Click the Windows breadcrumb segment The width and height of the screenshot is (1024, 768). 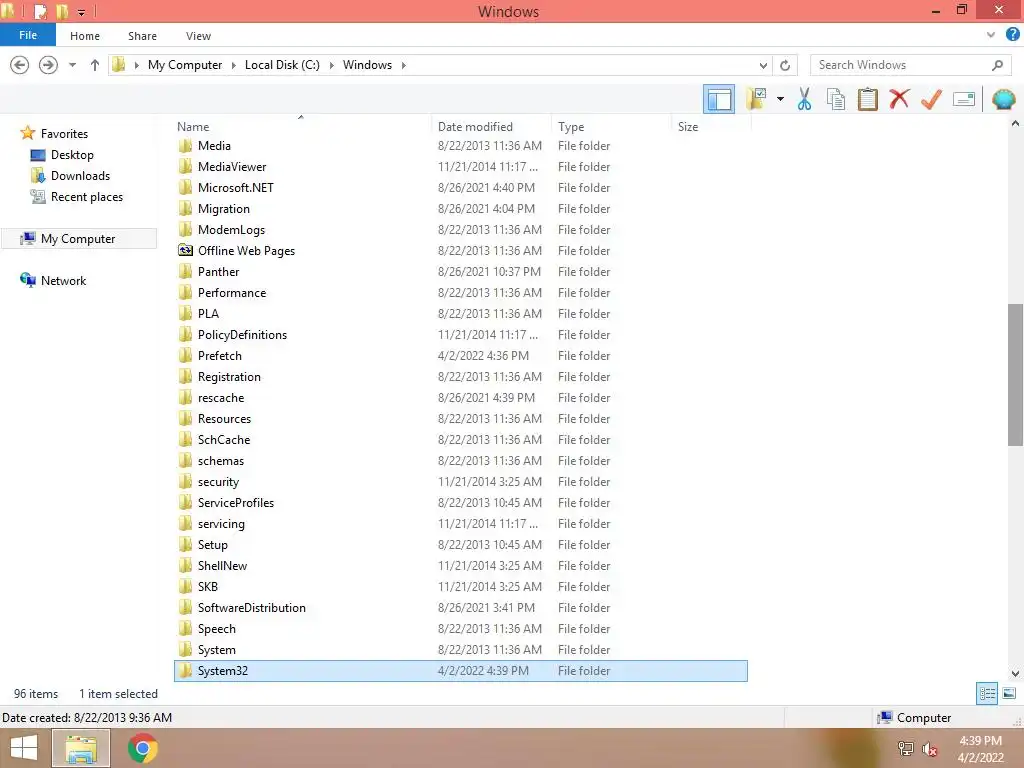pyautogui.click(x=367, y=65)
